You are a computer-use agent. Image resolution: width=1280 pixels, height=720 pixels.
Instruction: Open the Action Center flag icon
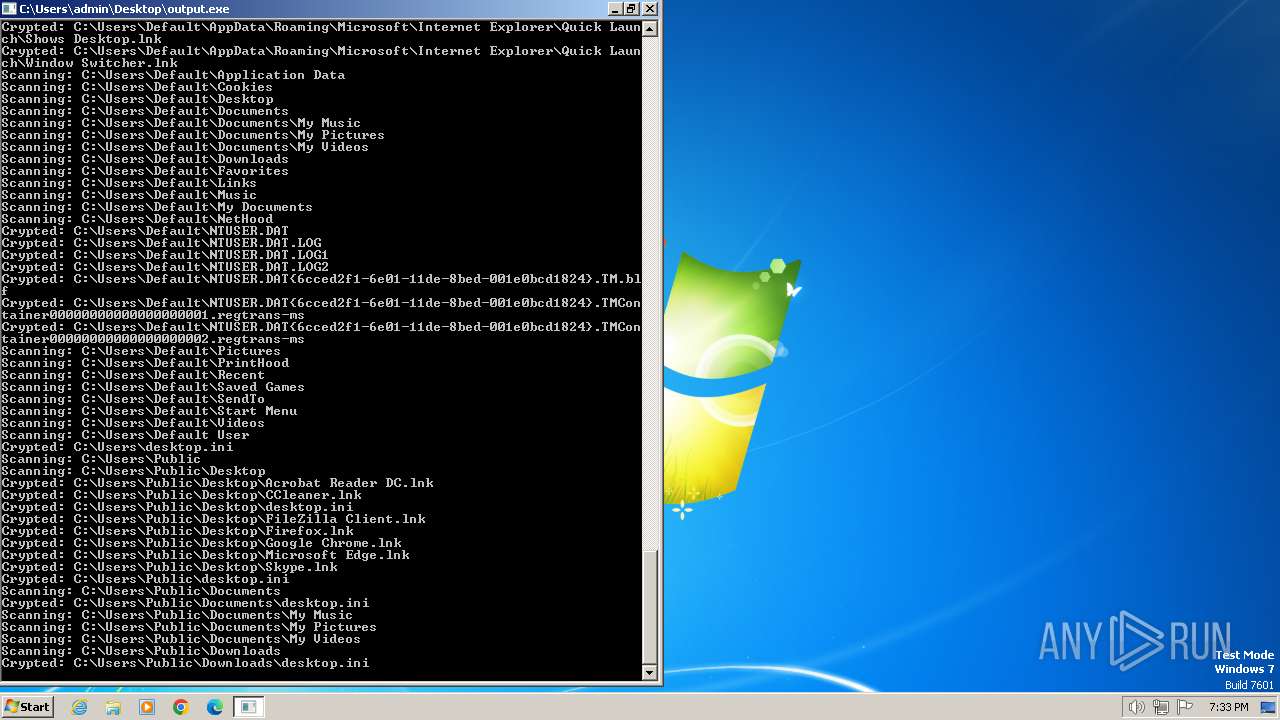[x=1185, y=707]
